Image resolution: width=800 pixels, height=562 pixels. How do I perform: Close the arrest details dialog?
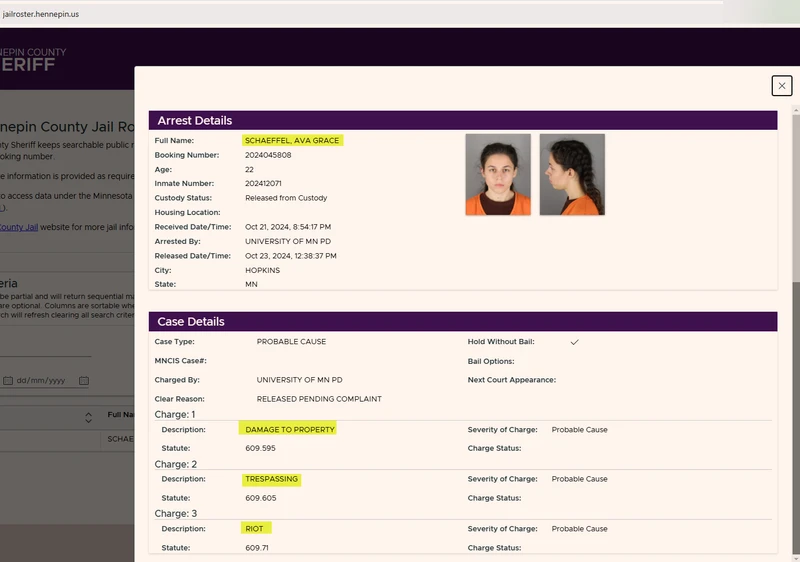pyautogui.click(x=782, y=86)
